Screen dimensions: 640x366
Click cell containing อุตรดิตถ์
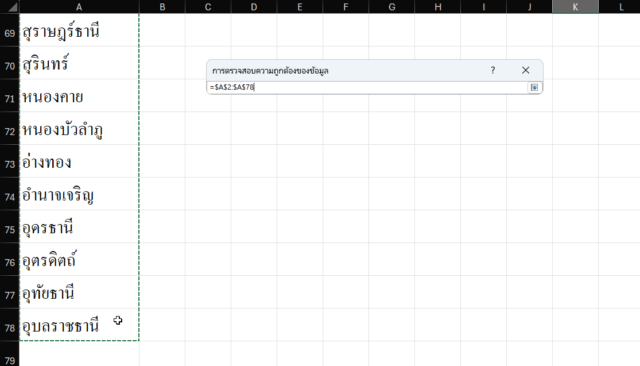pyautogui.click(x=79, y=259)
